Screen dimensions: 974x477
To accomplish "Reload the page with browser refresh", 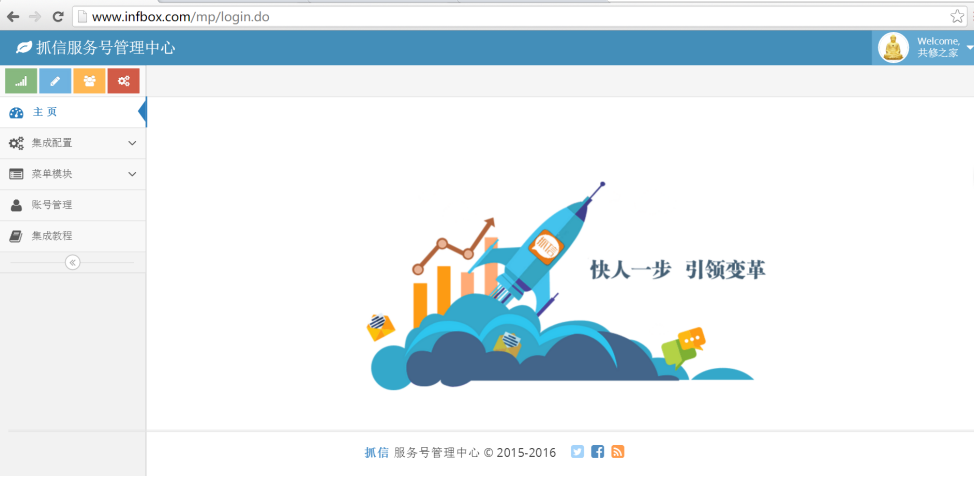I will tap(58, 17).
